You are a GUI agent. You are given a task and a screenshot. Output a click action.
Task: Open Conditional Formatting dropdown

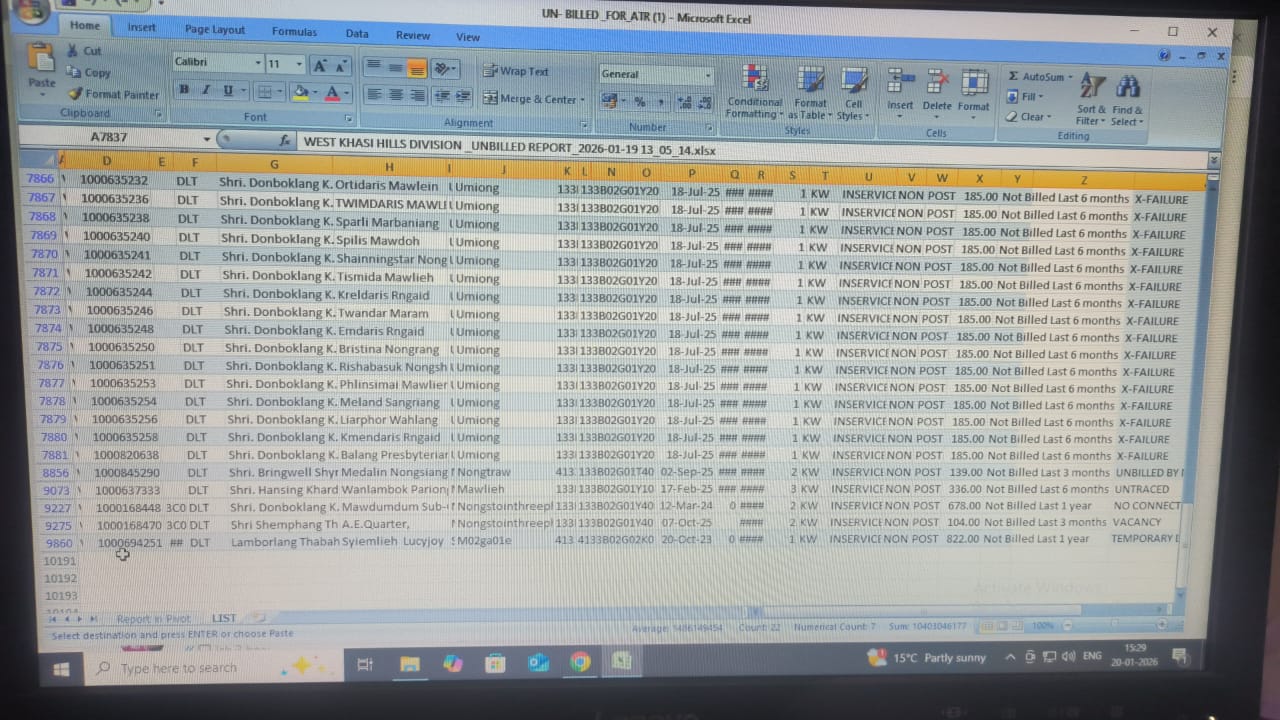tap(754, 92)
